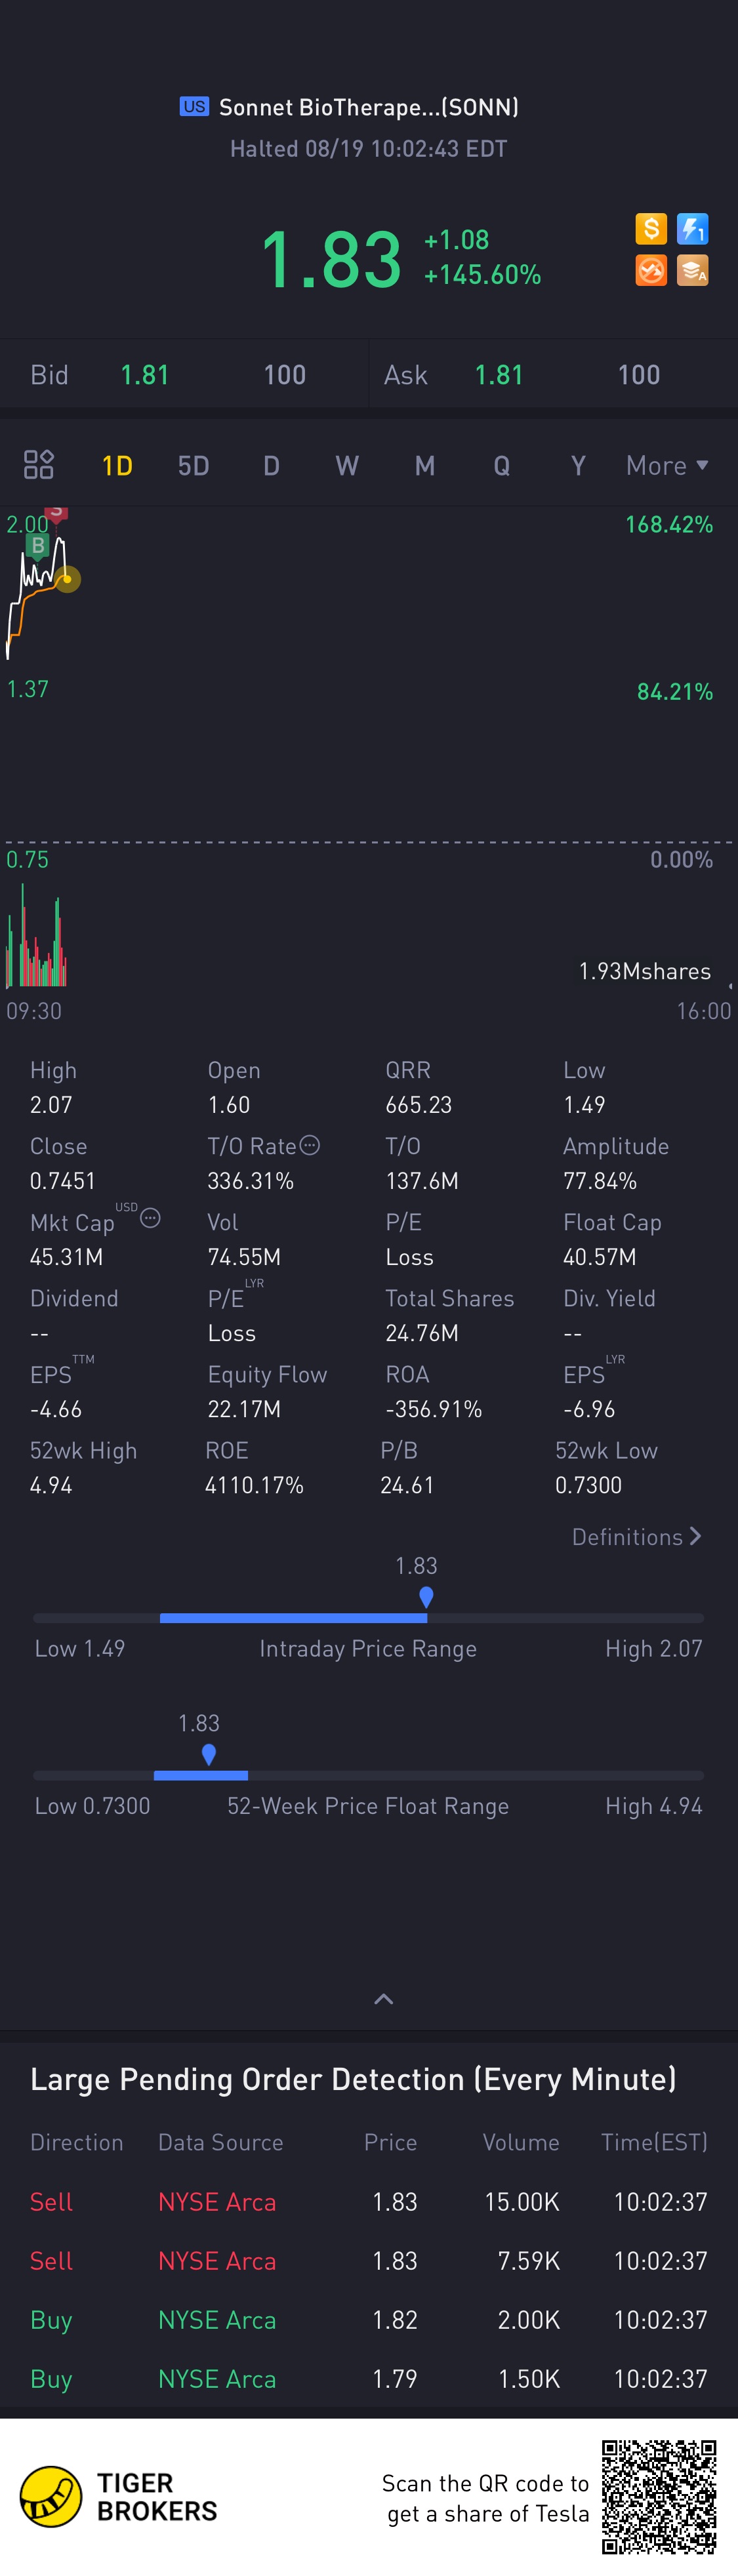Tap the orange crossed-out chart icon
This screenshot has height=2576, width=738.
651,270
